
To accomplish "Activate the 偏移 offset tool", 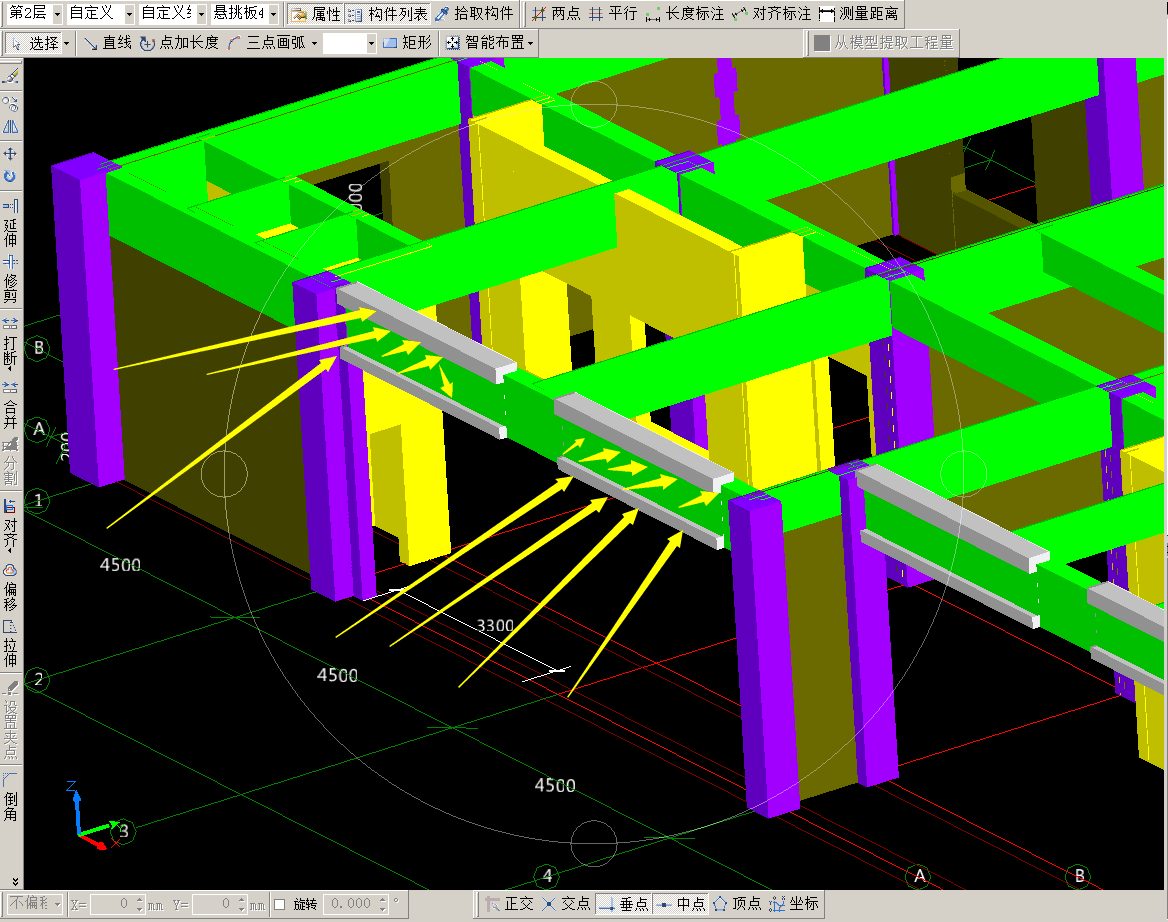I will click(x=10, y=588).
